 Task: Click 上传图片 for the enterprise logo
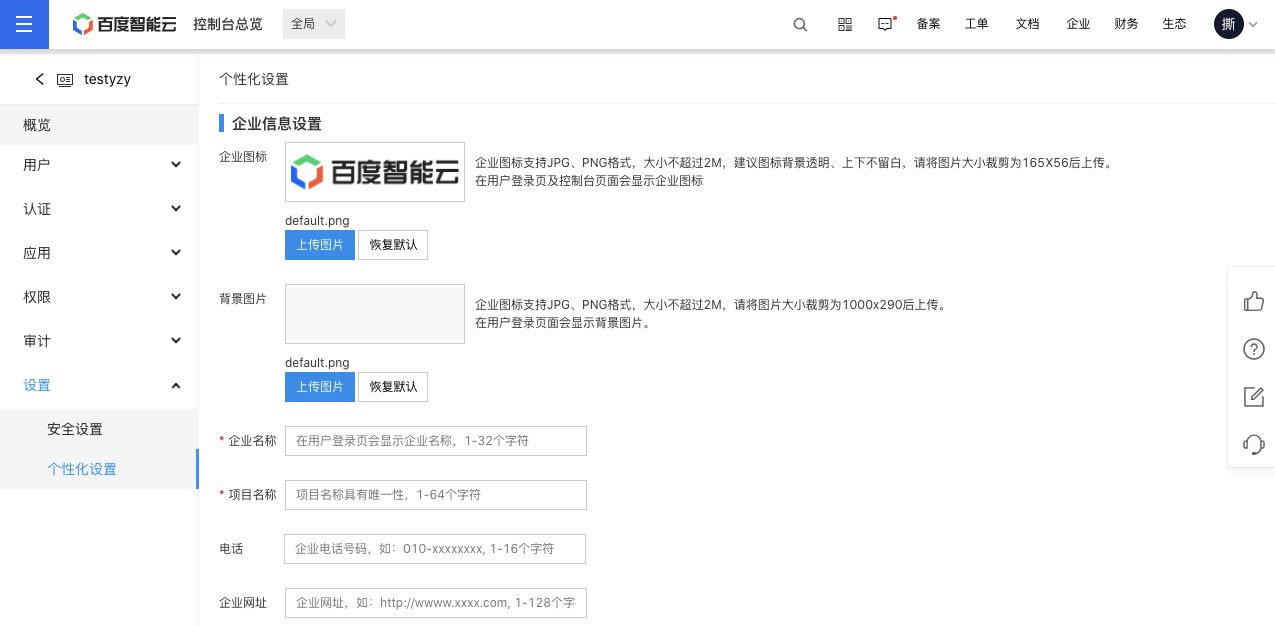[x=320, y=245]
